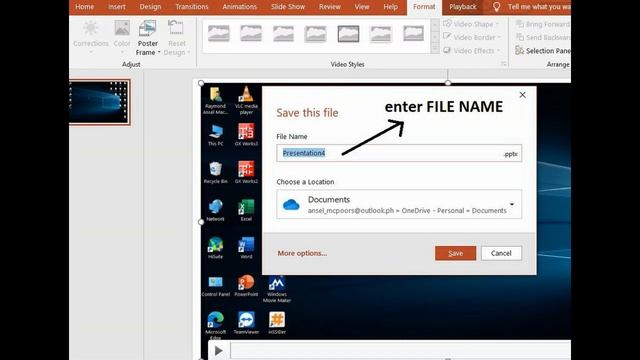The image size is (640, 360).
Task: Open the Video Border dropdown
Action: pyautogui.click(x=472, y=37)
